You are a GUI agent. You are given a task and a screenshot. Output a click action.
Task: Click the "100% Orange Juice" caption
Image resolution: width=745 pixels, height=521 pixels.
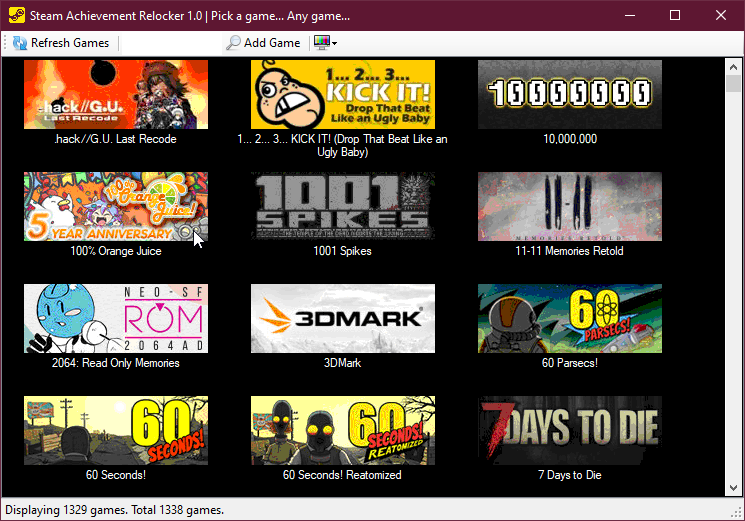pyautogui.click(x=116, y=251)
